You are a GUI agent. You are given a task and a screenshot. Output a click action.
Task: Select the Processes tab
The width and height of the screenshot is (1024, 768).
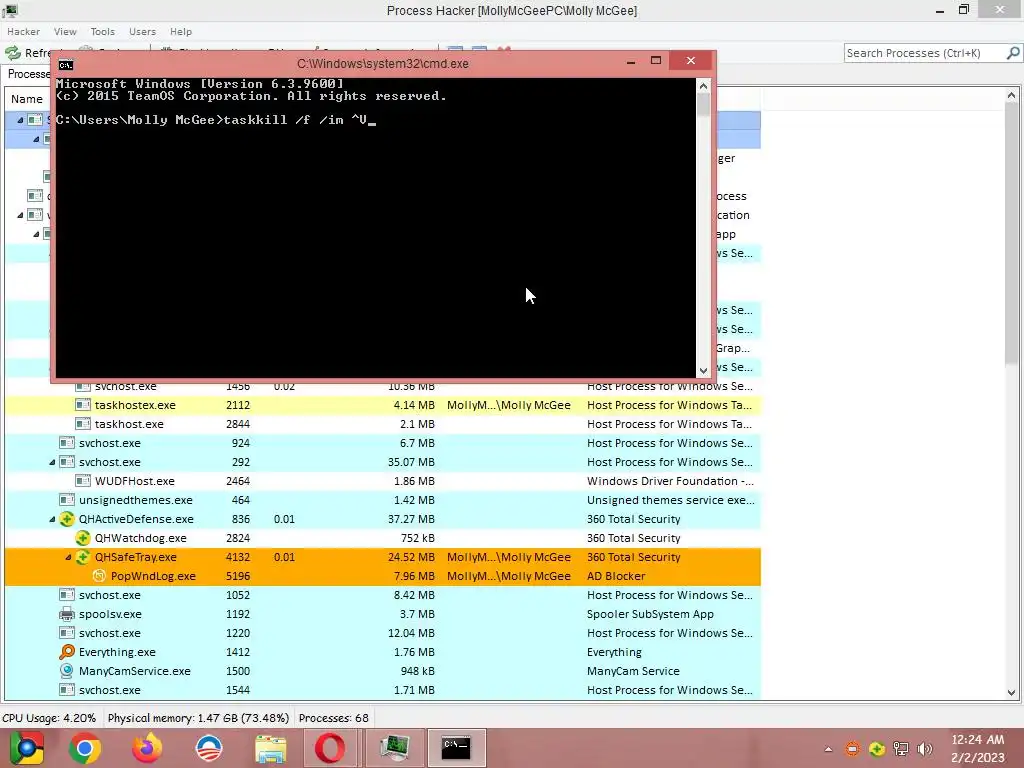pos(27,74)
